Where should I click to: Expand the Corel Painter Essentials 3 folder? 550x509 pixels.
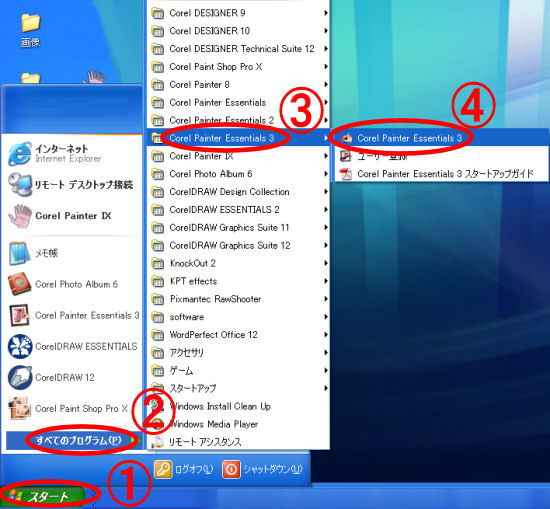tap(239, 138)
